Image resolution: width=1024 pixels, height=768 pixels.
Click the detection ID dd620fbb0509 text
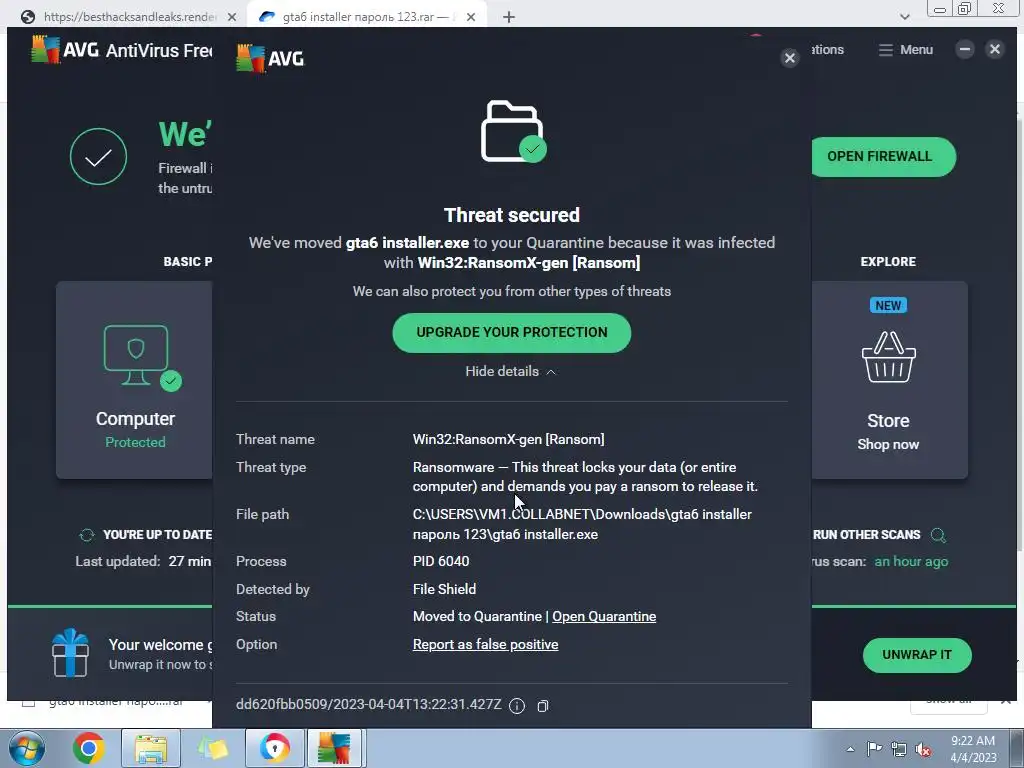368,705
